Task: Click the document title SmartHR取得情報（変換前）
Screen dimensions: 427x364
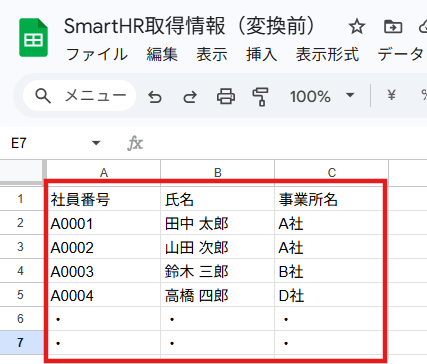Action: click(x=189, y=26)
